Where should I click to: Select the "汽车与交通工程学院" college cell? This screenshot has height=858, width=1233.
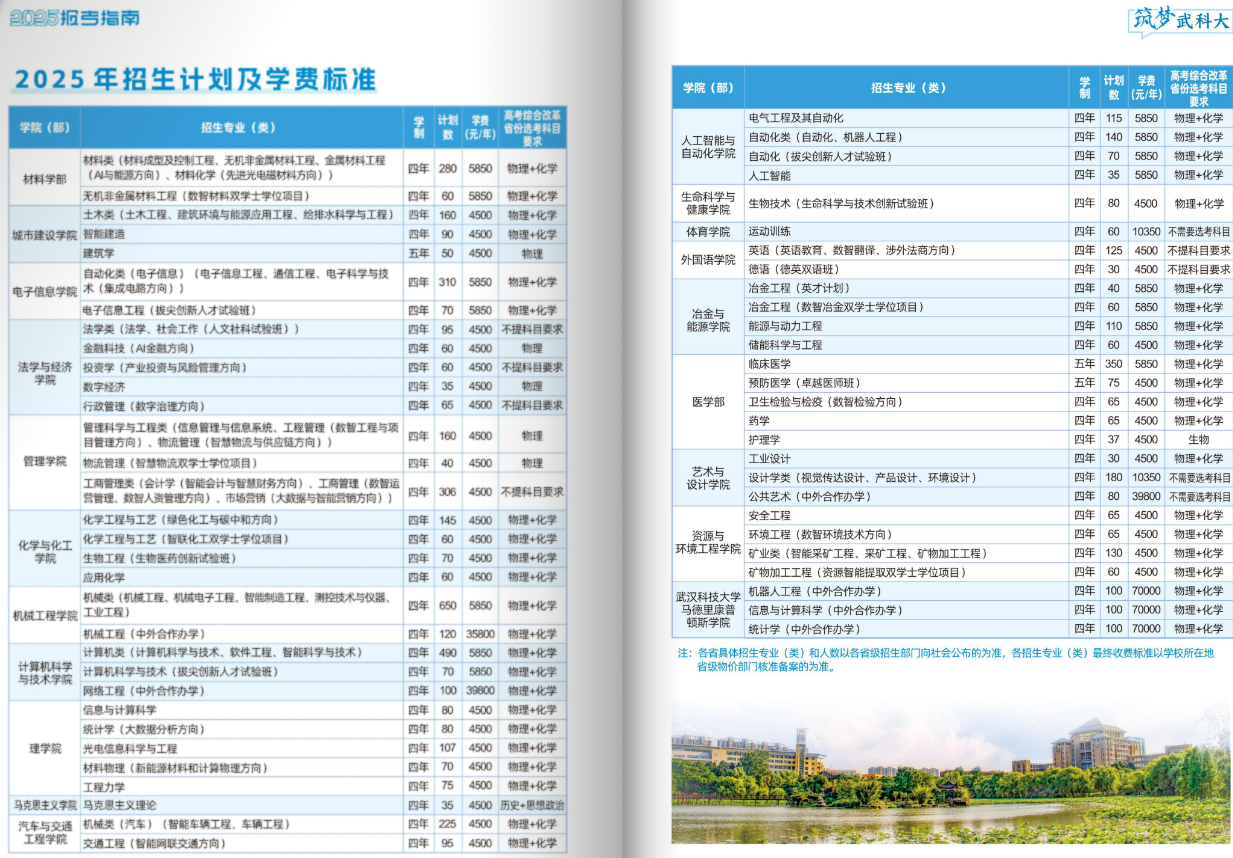coord(45,834)
